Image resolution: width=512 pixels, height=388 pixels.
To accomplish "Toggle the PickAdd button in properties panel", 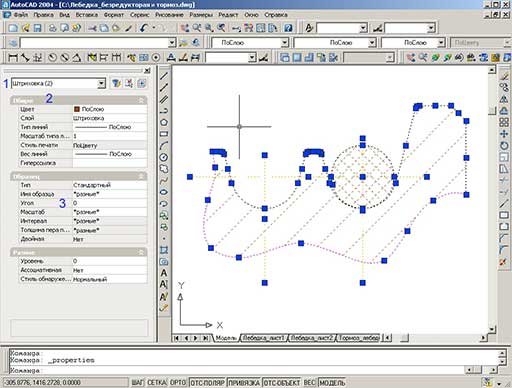I will click(x=141, y=83).
